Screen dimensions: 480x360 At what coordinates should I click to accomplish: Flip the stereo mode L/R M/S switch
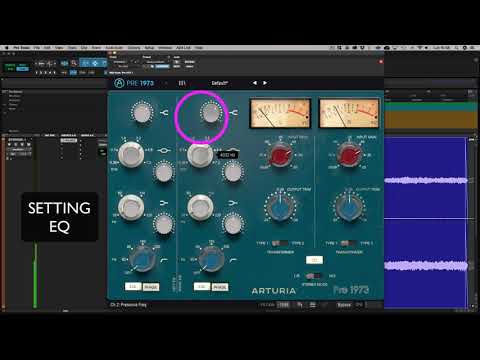pos(313,276)
